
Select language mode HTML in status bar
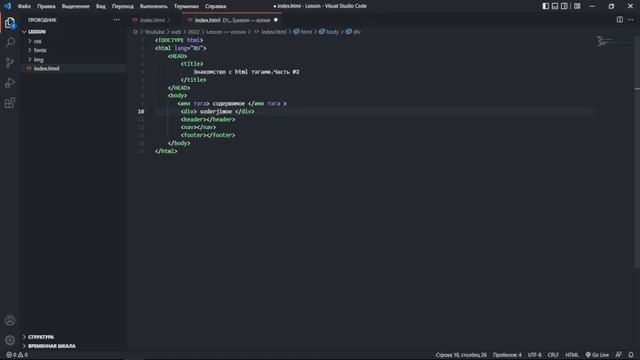(571, 355)
